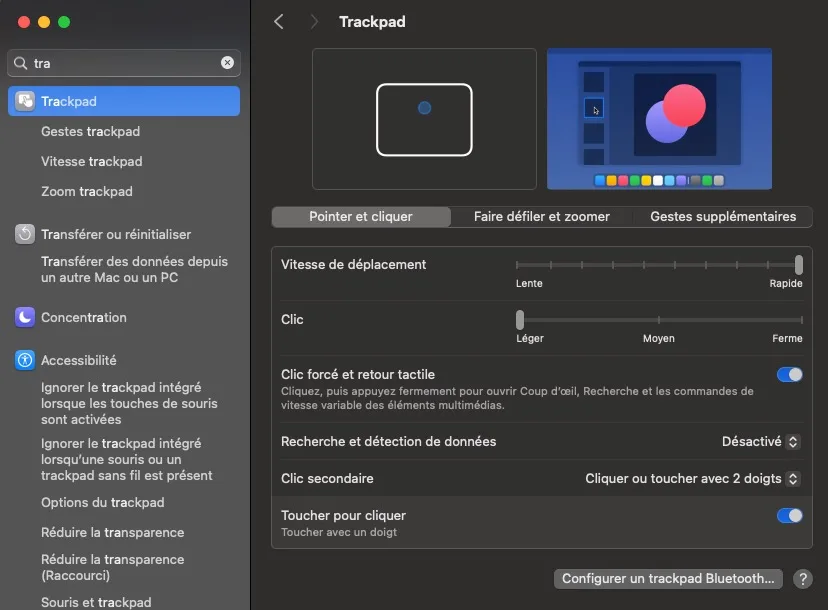Click the Transférer ou réinitialiser icon
This screenshot has width=828, height=610.
coord(25,234)
